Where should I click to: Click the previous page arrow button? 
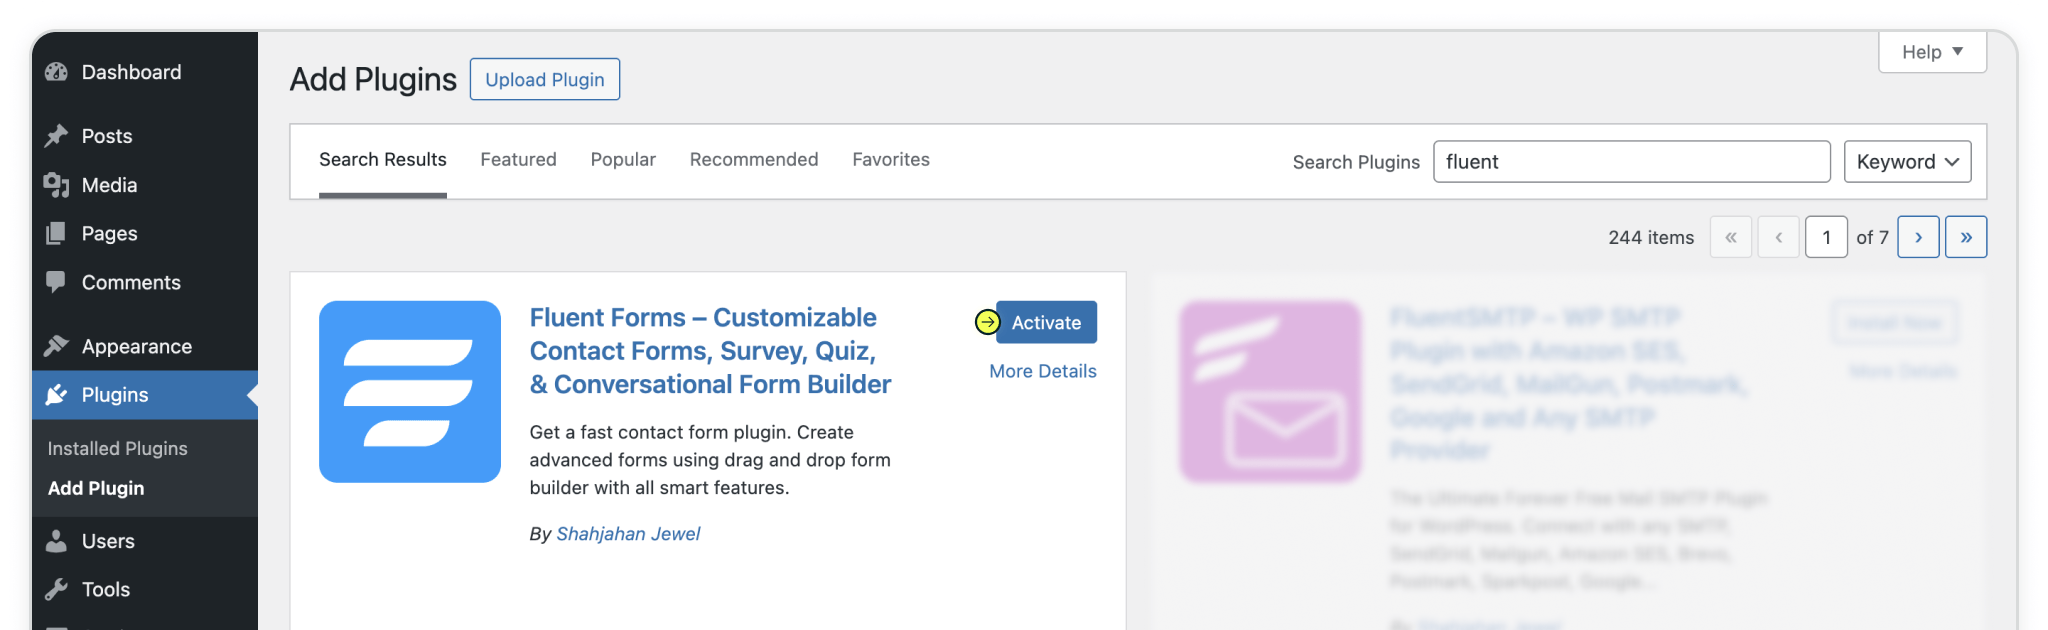coord(1779,237)
